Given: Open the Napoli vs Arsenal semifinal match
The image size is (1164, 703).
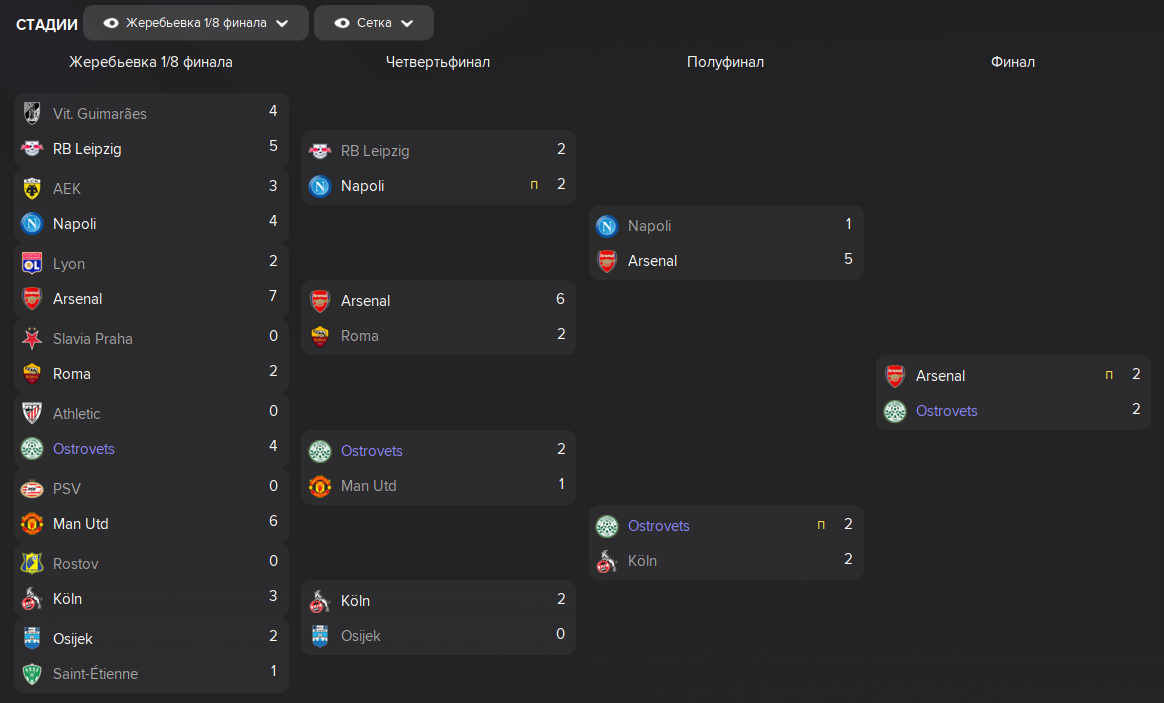Looking at the screenshot, I should (726, 243).
